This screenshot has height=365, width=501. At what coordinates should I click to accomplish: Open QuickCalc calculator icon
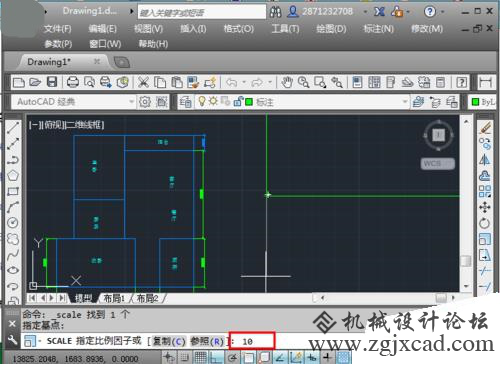click(x=441, y=82)
